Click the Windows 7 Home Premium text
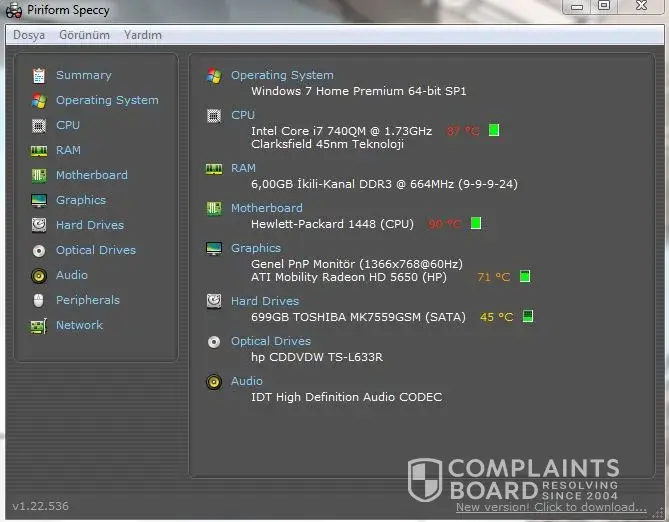 [358, 91]
